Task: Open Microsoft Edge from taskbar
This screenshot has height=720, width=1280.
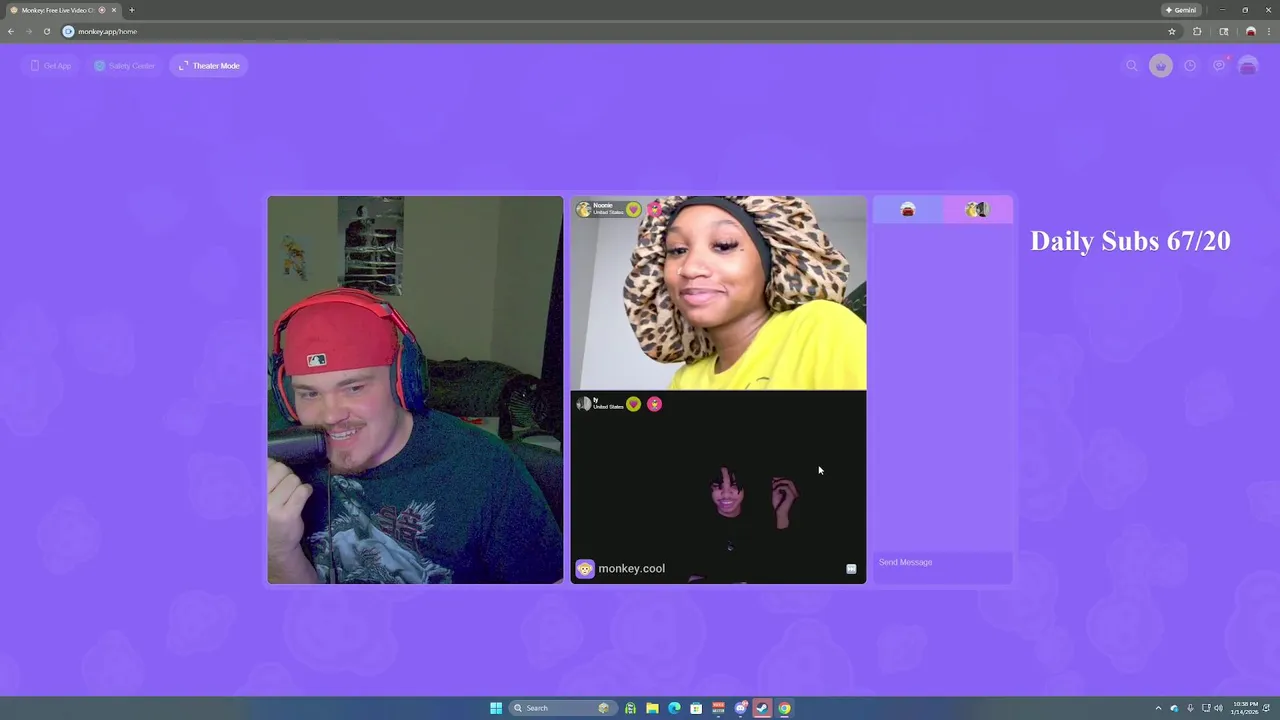Action: click(x=674, y=708)
